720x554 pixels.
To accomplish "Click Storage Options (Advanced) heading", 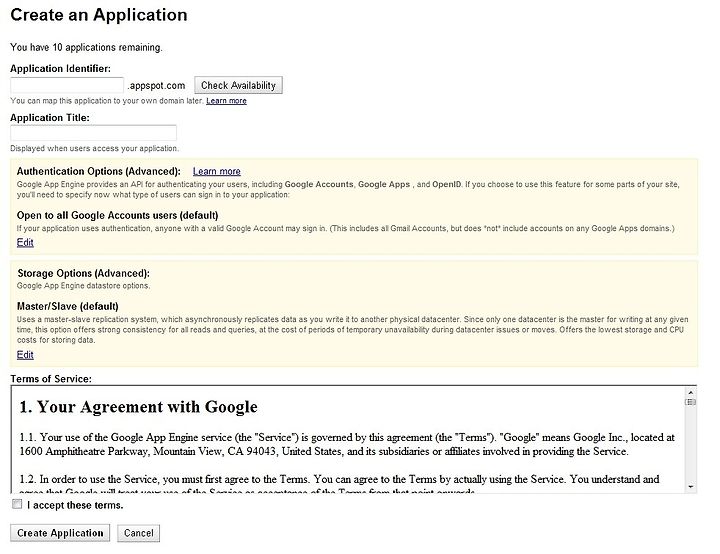I will (x=84, y=273).
